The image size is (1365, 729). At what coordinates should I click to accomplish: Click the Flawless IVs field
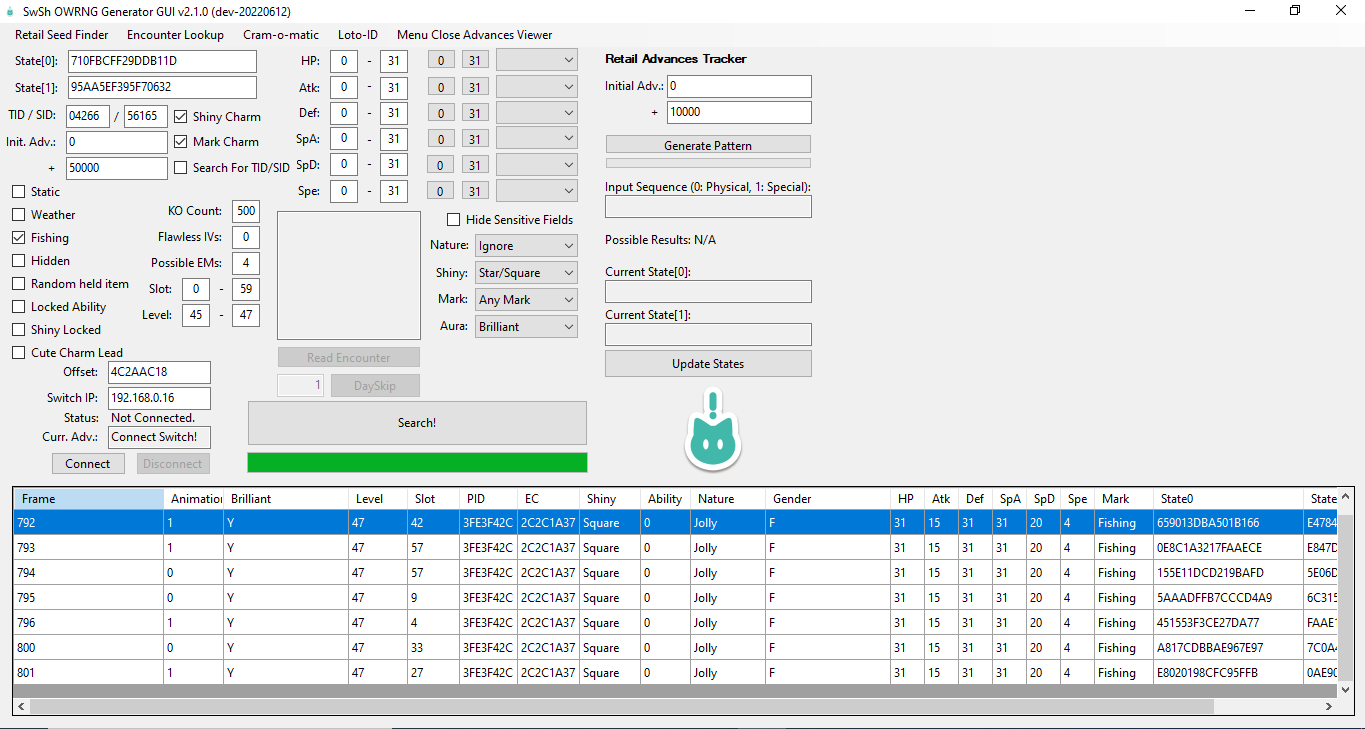pyautogui.click(x=245, y=237)
